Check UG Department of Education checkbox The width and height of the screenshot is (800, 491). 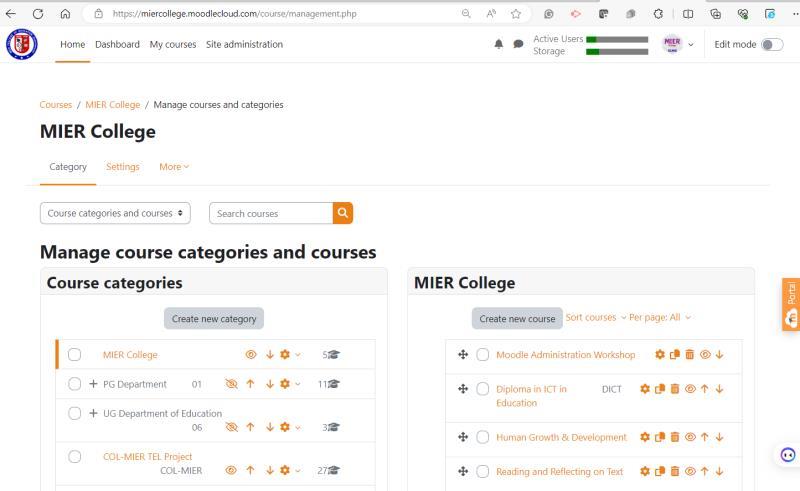pos(74,413)
